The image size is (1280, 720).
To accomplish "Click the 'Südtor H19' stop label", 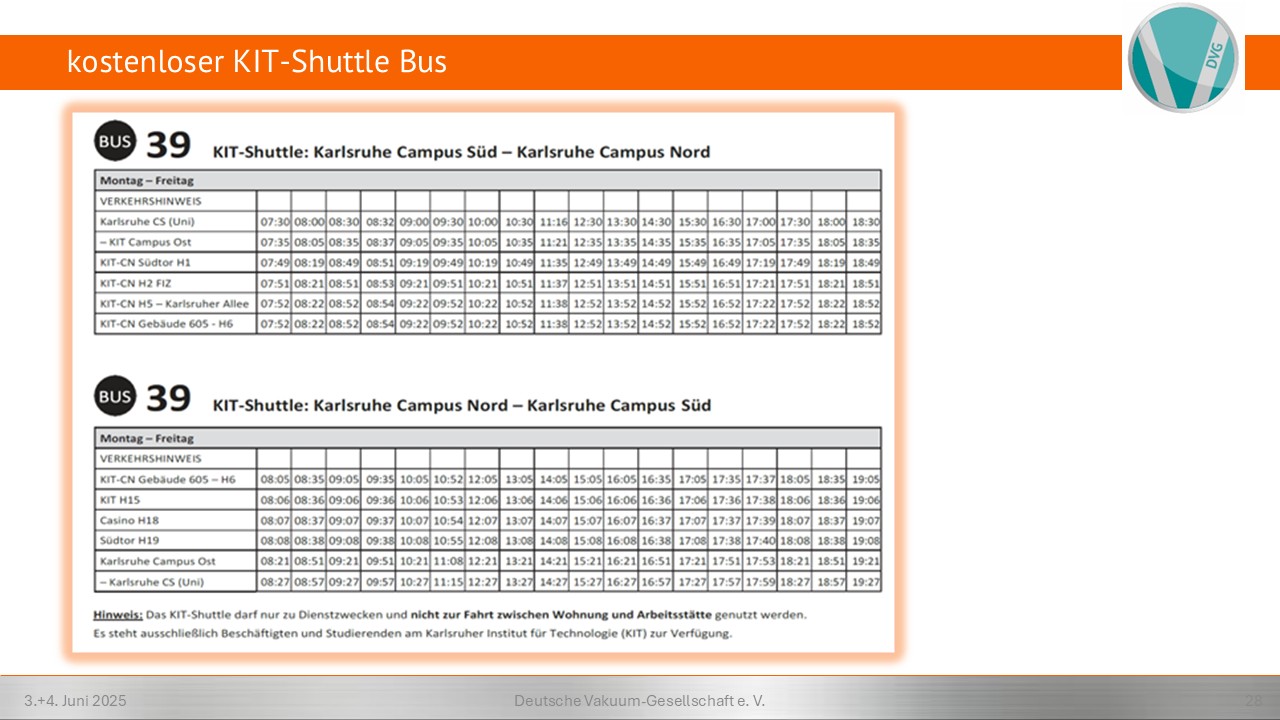I will 129,540.
